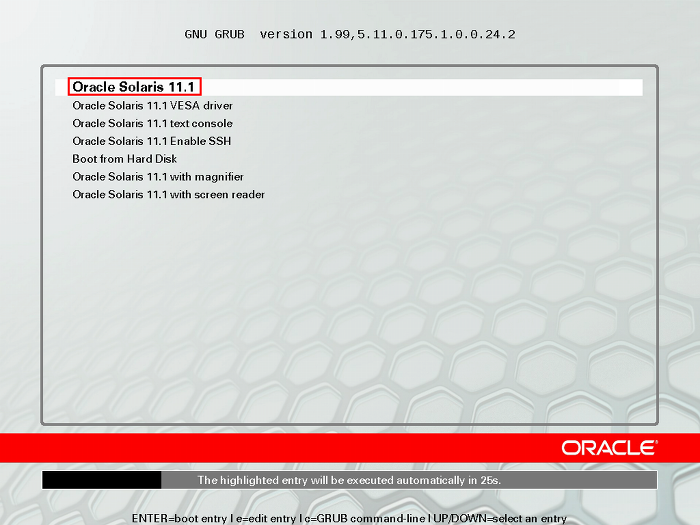This screenshot has width=700, height=525.
Task: Choose Oracle Solaris 11.1 VESA driver entry
Action: (153, 106)
